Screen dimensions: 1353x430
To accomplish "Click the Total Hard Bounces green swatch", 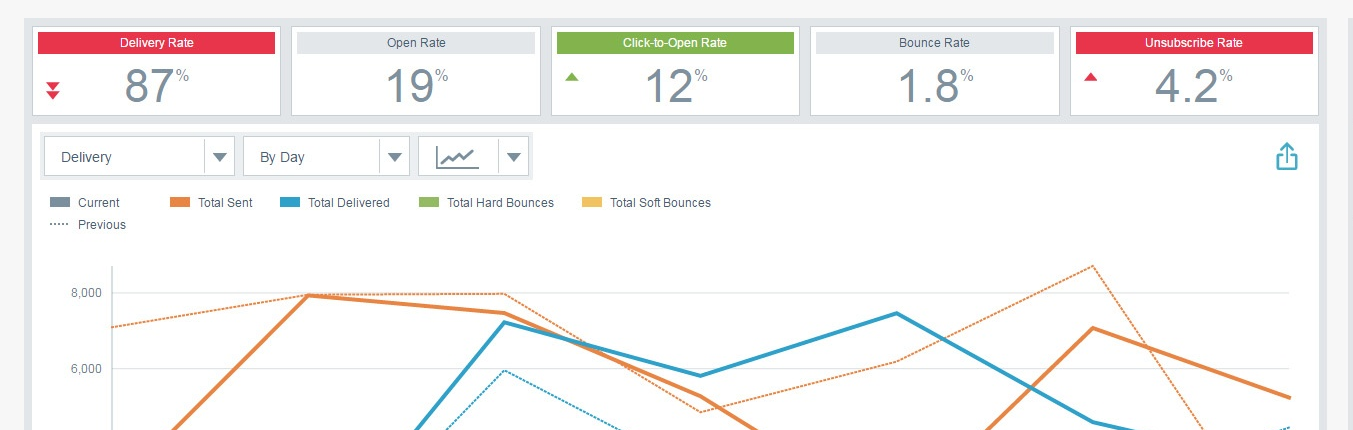I will tap(429, 202).
